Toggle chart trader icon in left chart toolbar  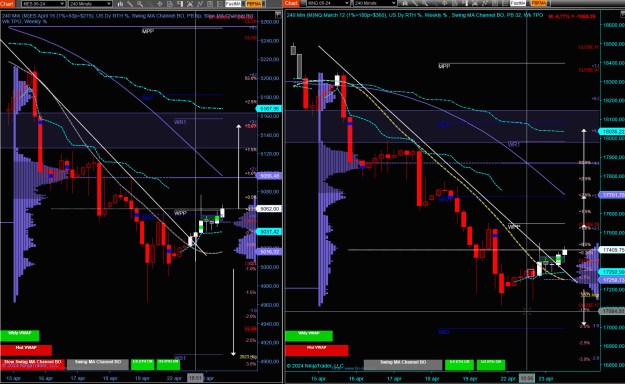pyautogui.click(x=180, y=4)
